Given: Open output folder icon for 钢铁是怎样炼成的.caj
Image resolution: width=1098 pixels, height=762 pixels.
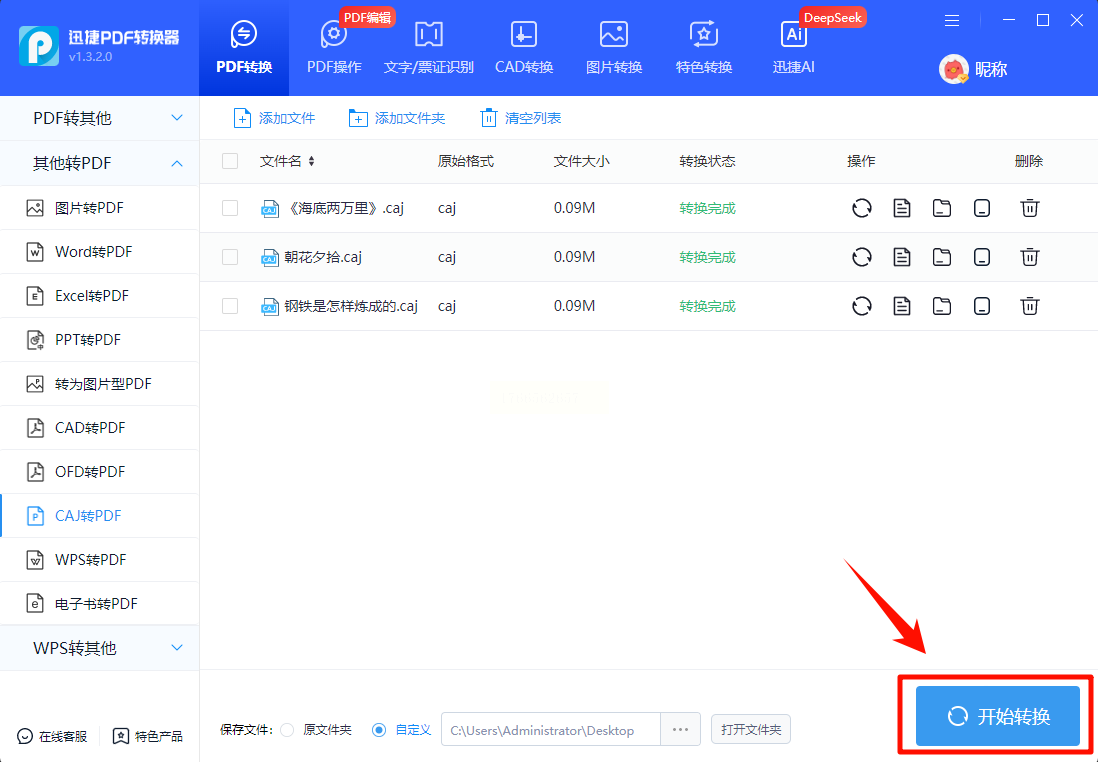Looking at the screenshot, I should pyautogui.click(x=941, y=306).
